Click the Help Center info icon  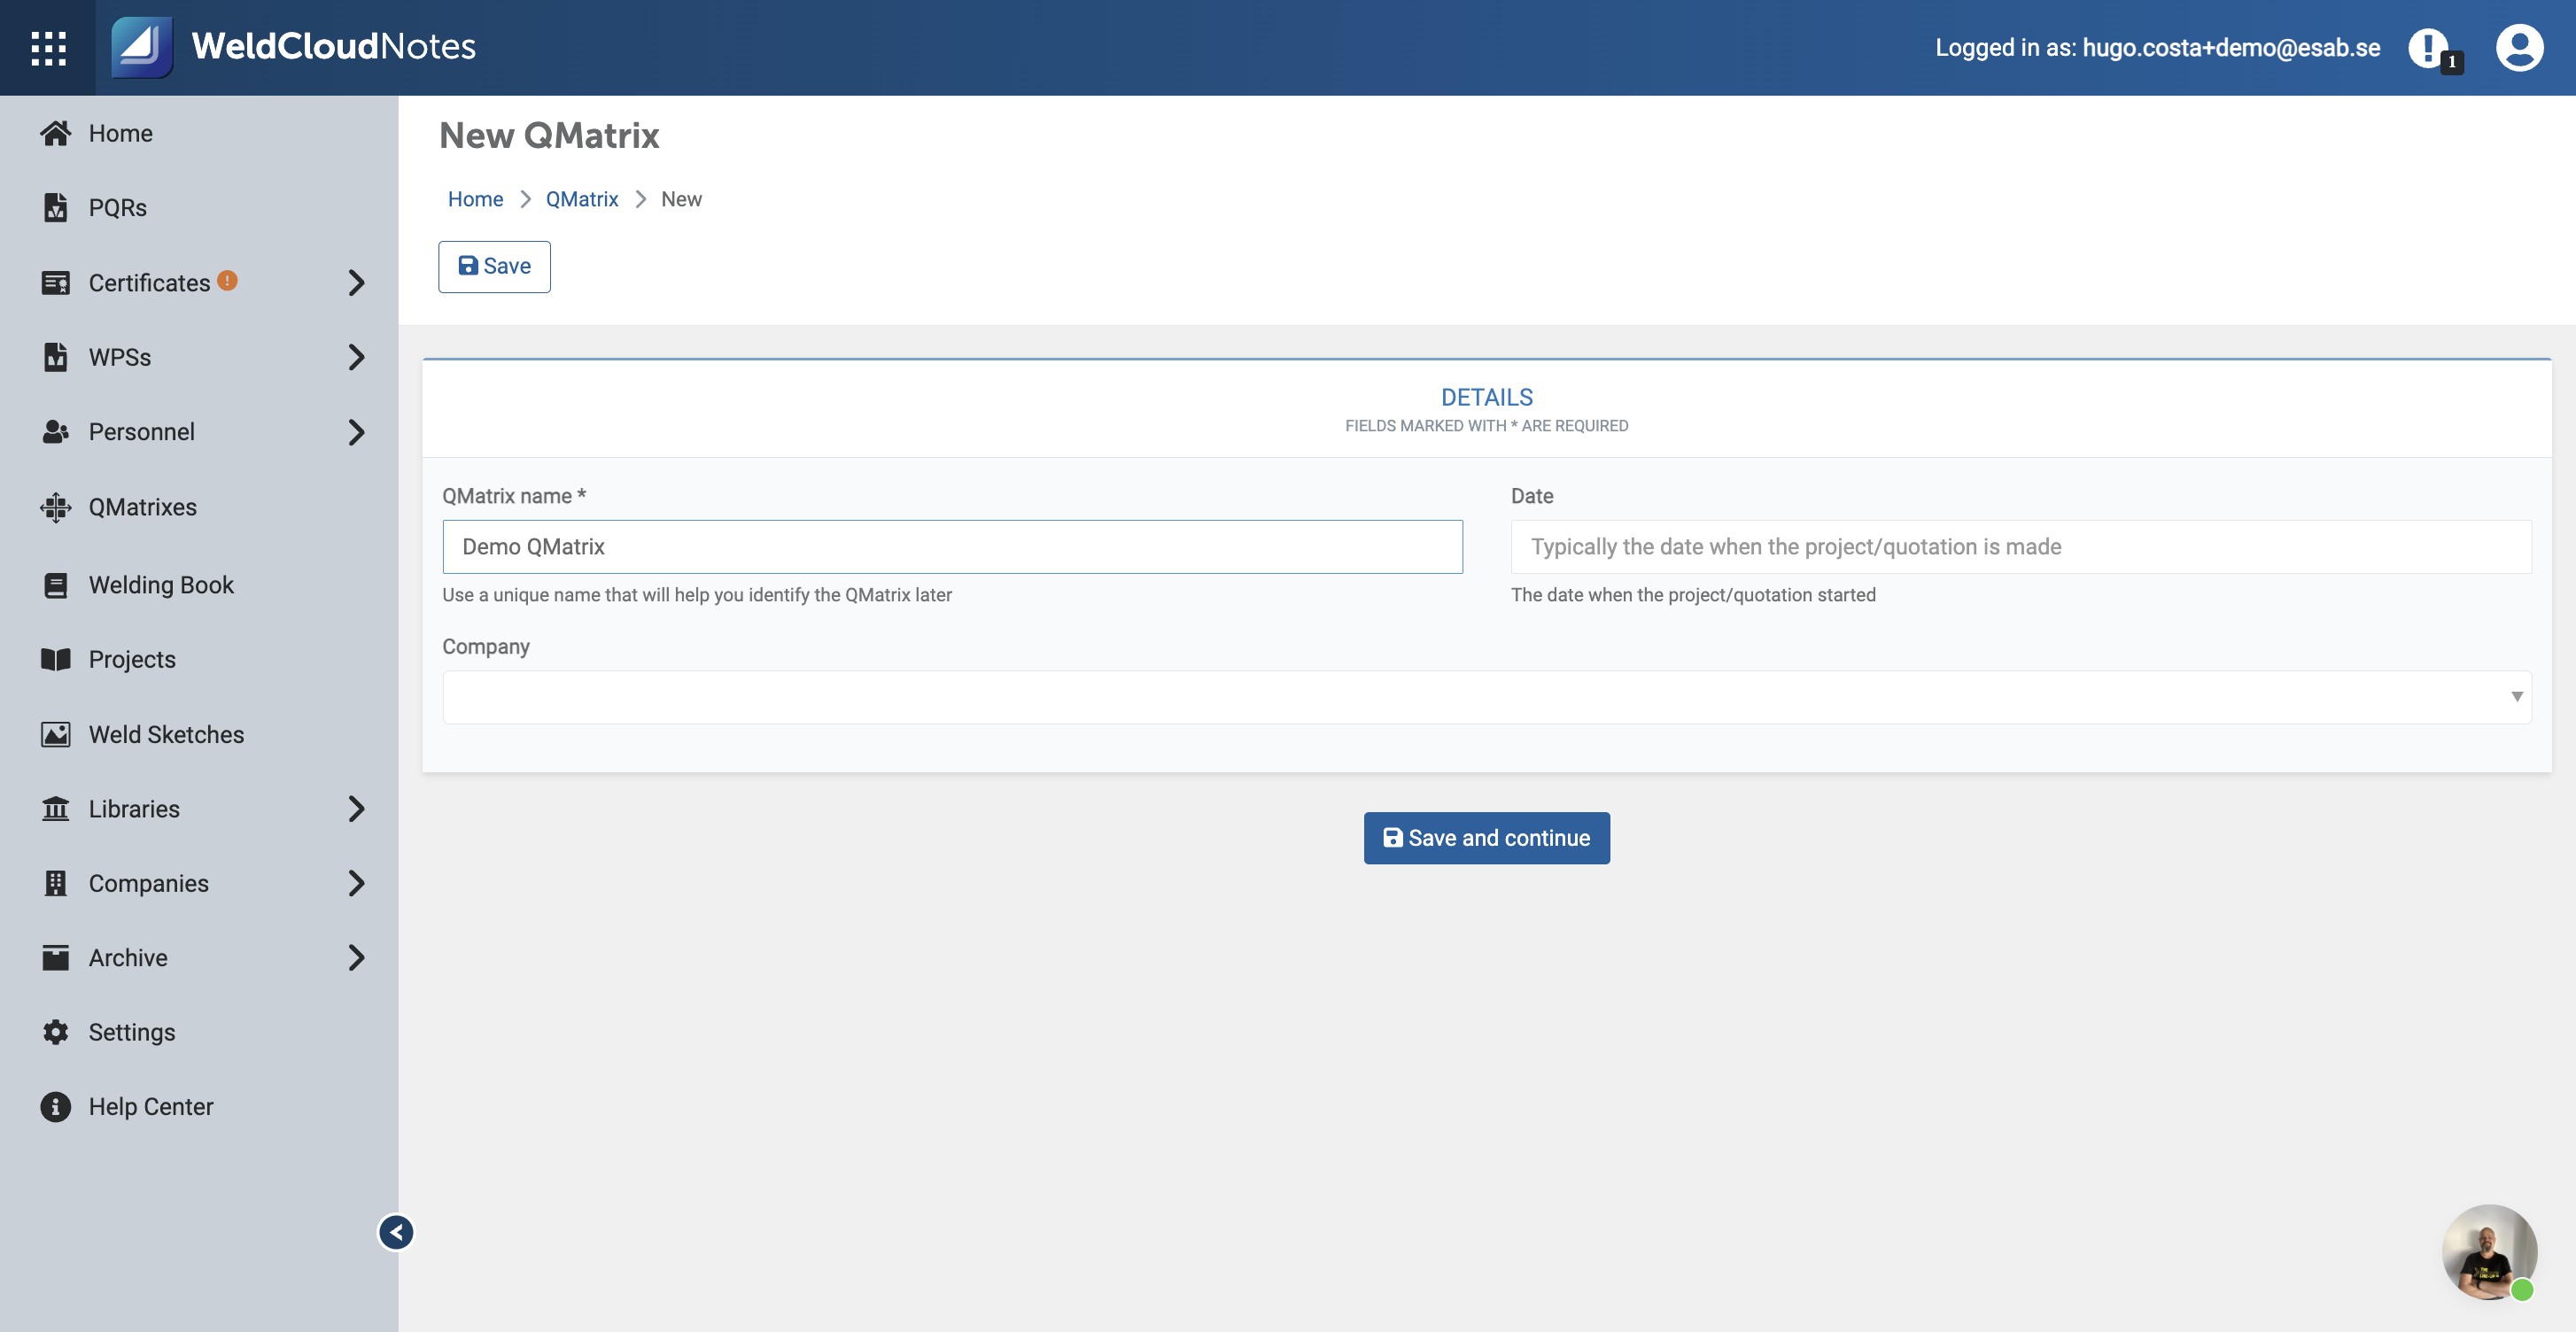(x=56, y=1106)
